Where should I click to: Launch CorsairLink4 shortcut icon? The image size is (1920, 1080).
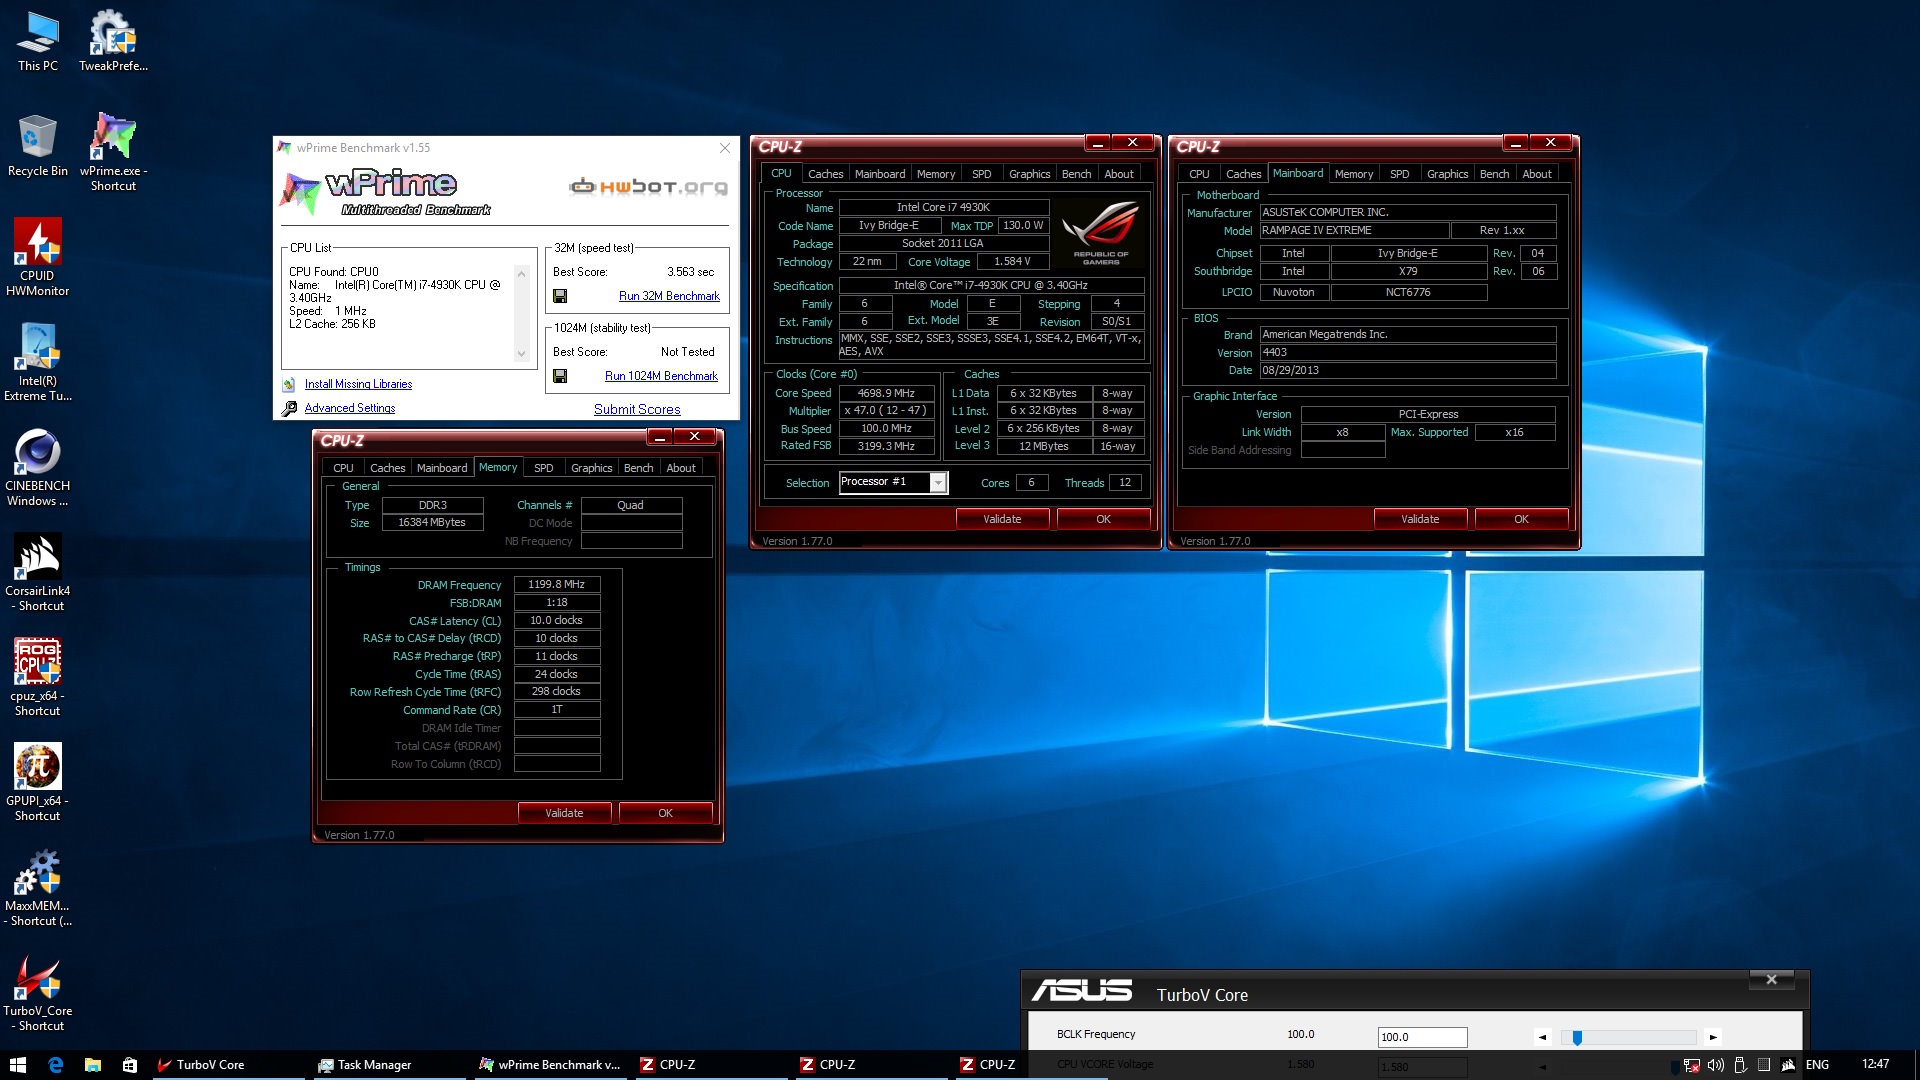[38, 572]
